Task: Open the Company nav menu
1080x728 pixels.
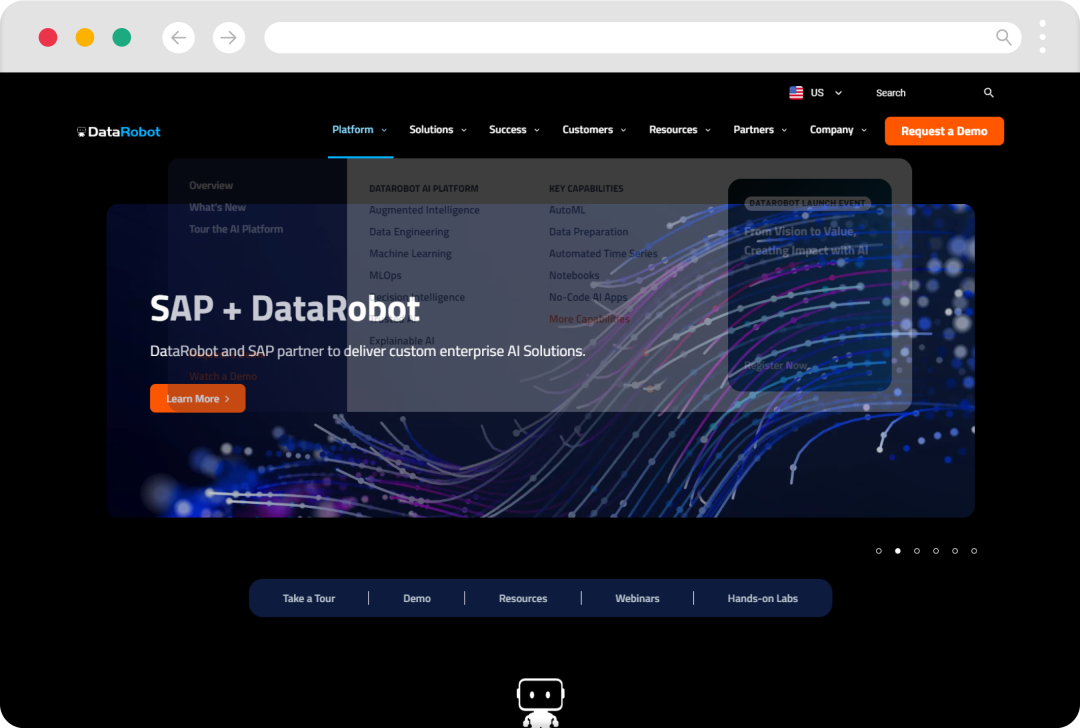Action: click(x=831, y=129)
